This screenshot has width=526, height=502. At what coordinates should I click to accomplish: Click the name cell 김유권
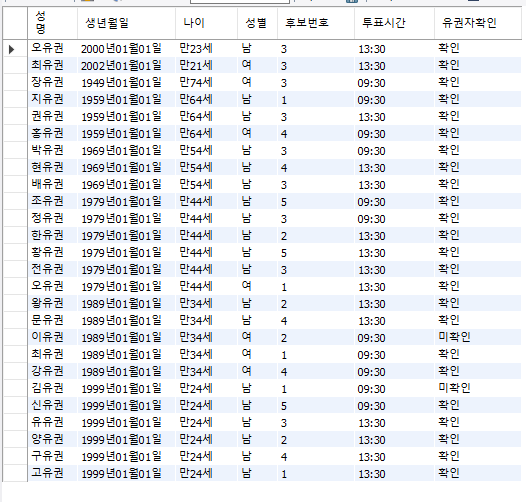click(x=53, y=389)
